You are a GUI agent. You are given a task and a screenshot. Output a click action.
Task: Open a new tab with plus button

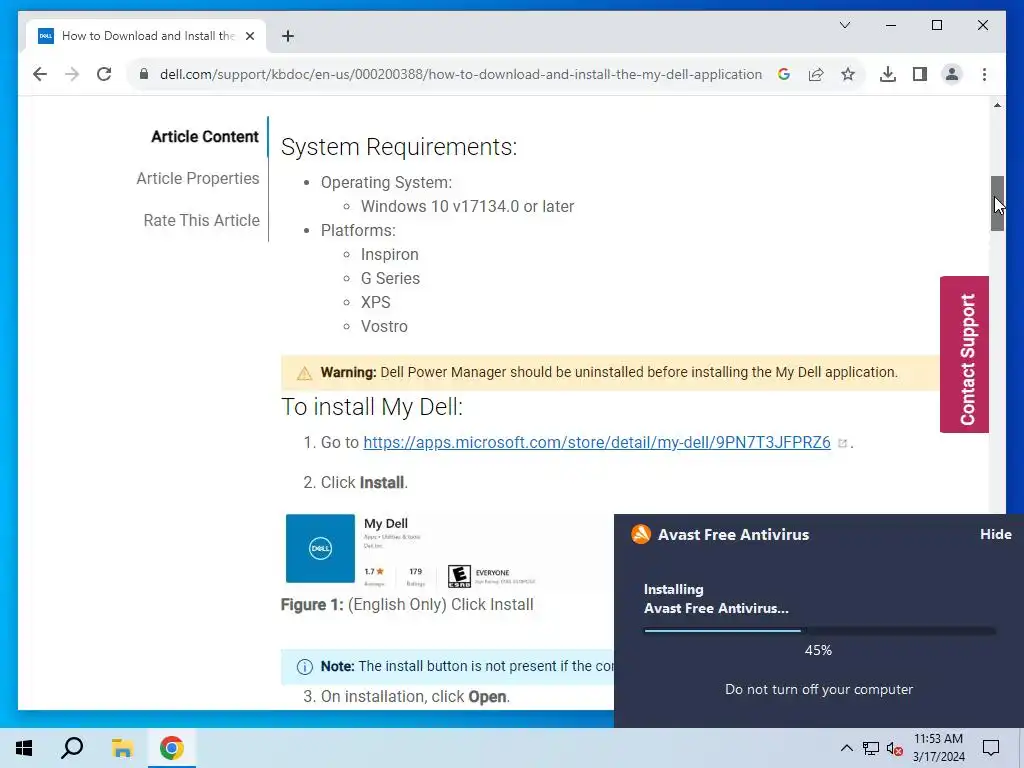(x=288, y=36)
